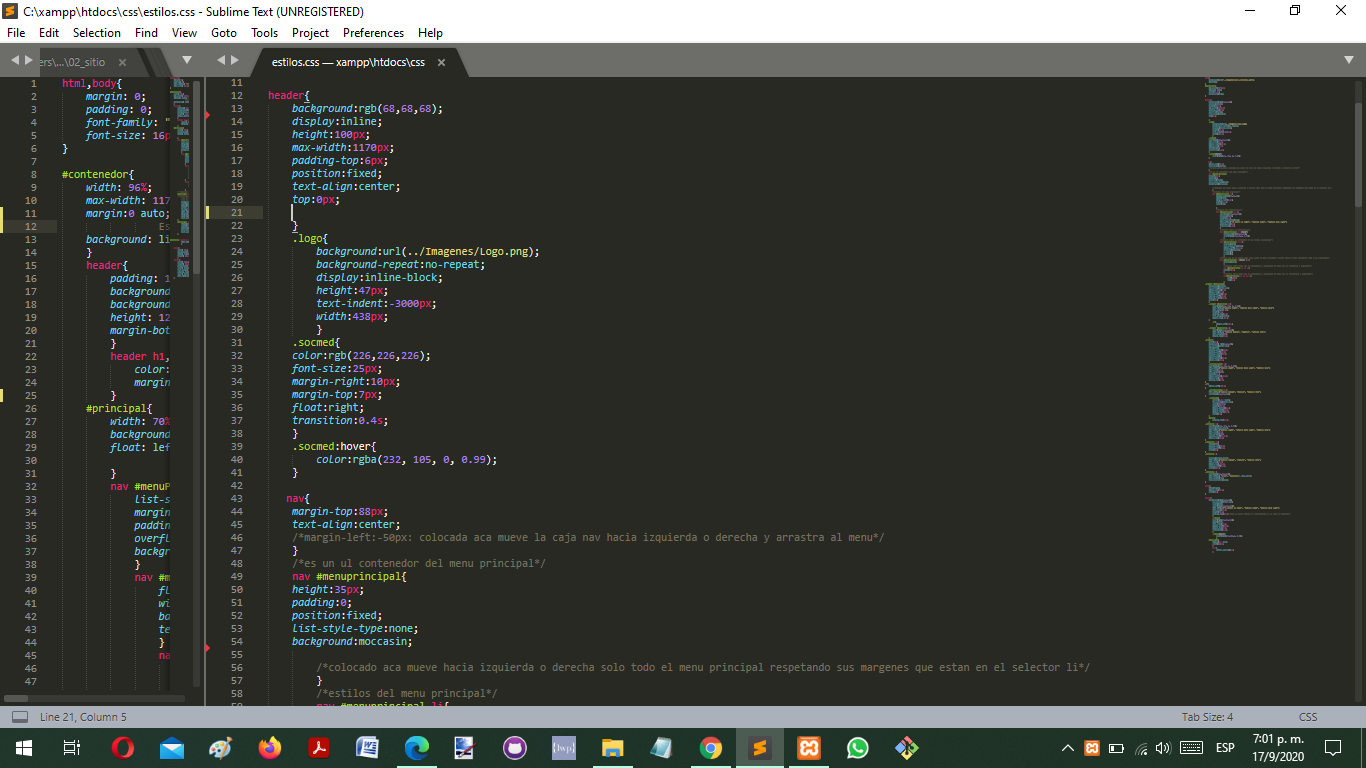Open WhatsApp from the taskbar
The height and width of the screenshot is (768, 1366).
(858, 748)
